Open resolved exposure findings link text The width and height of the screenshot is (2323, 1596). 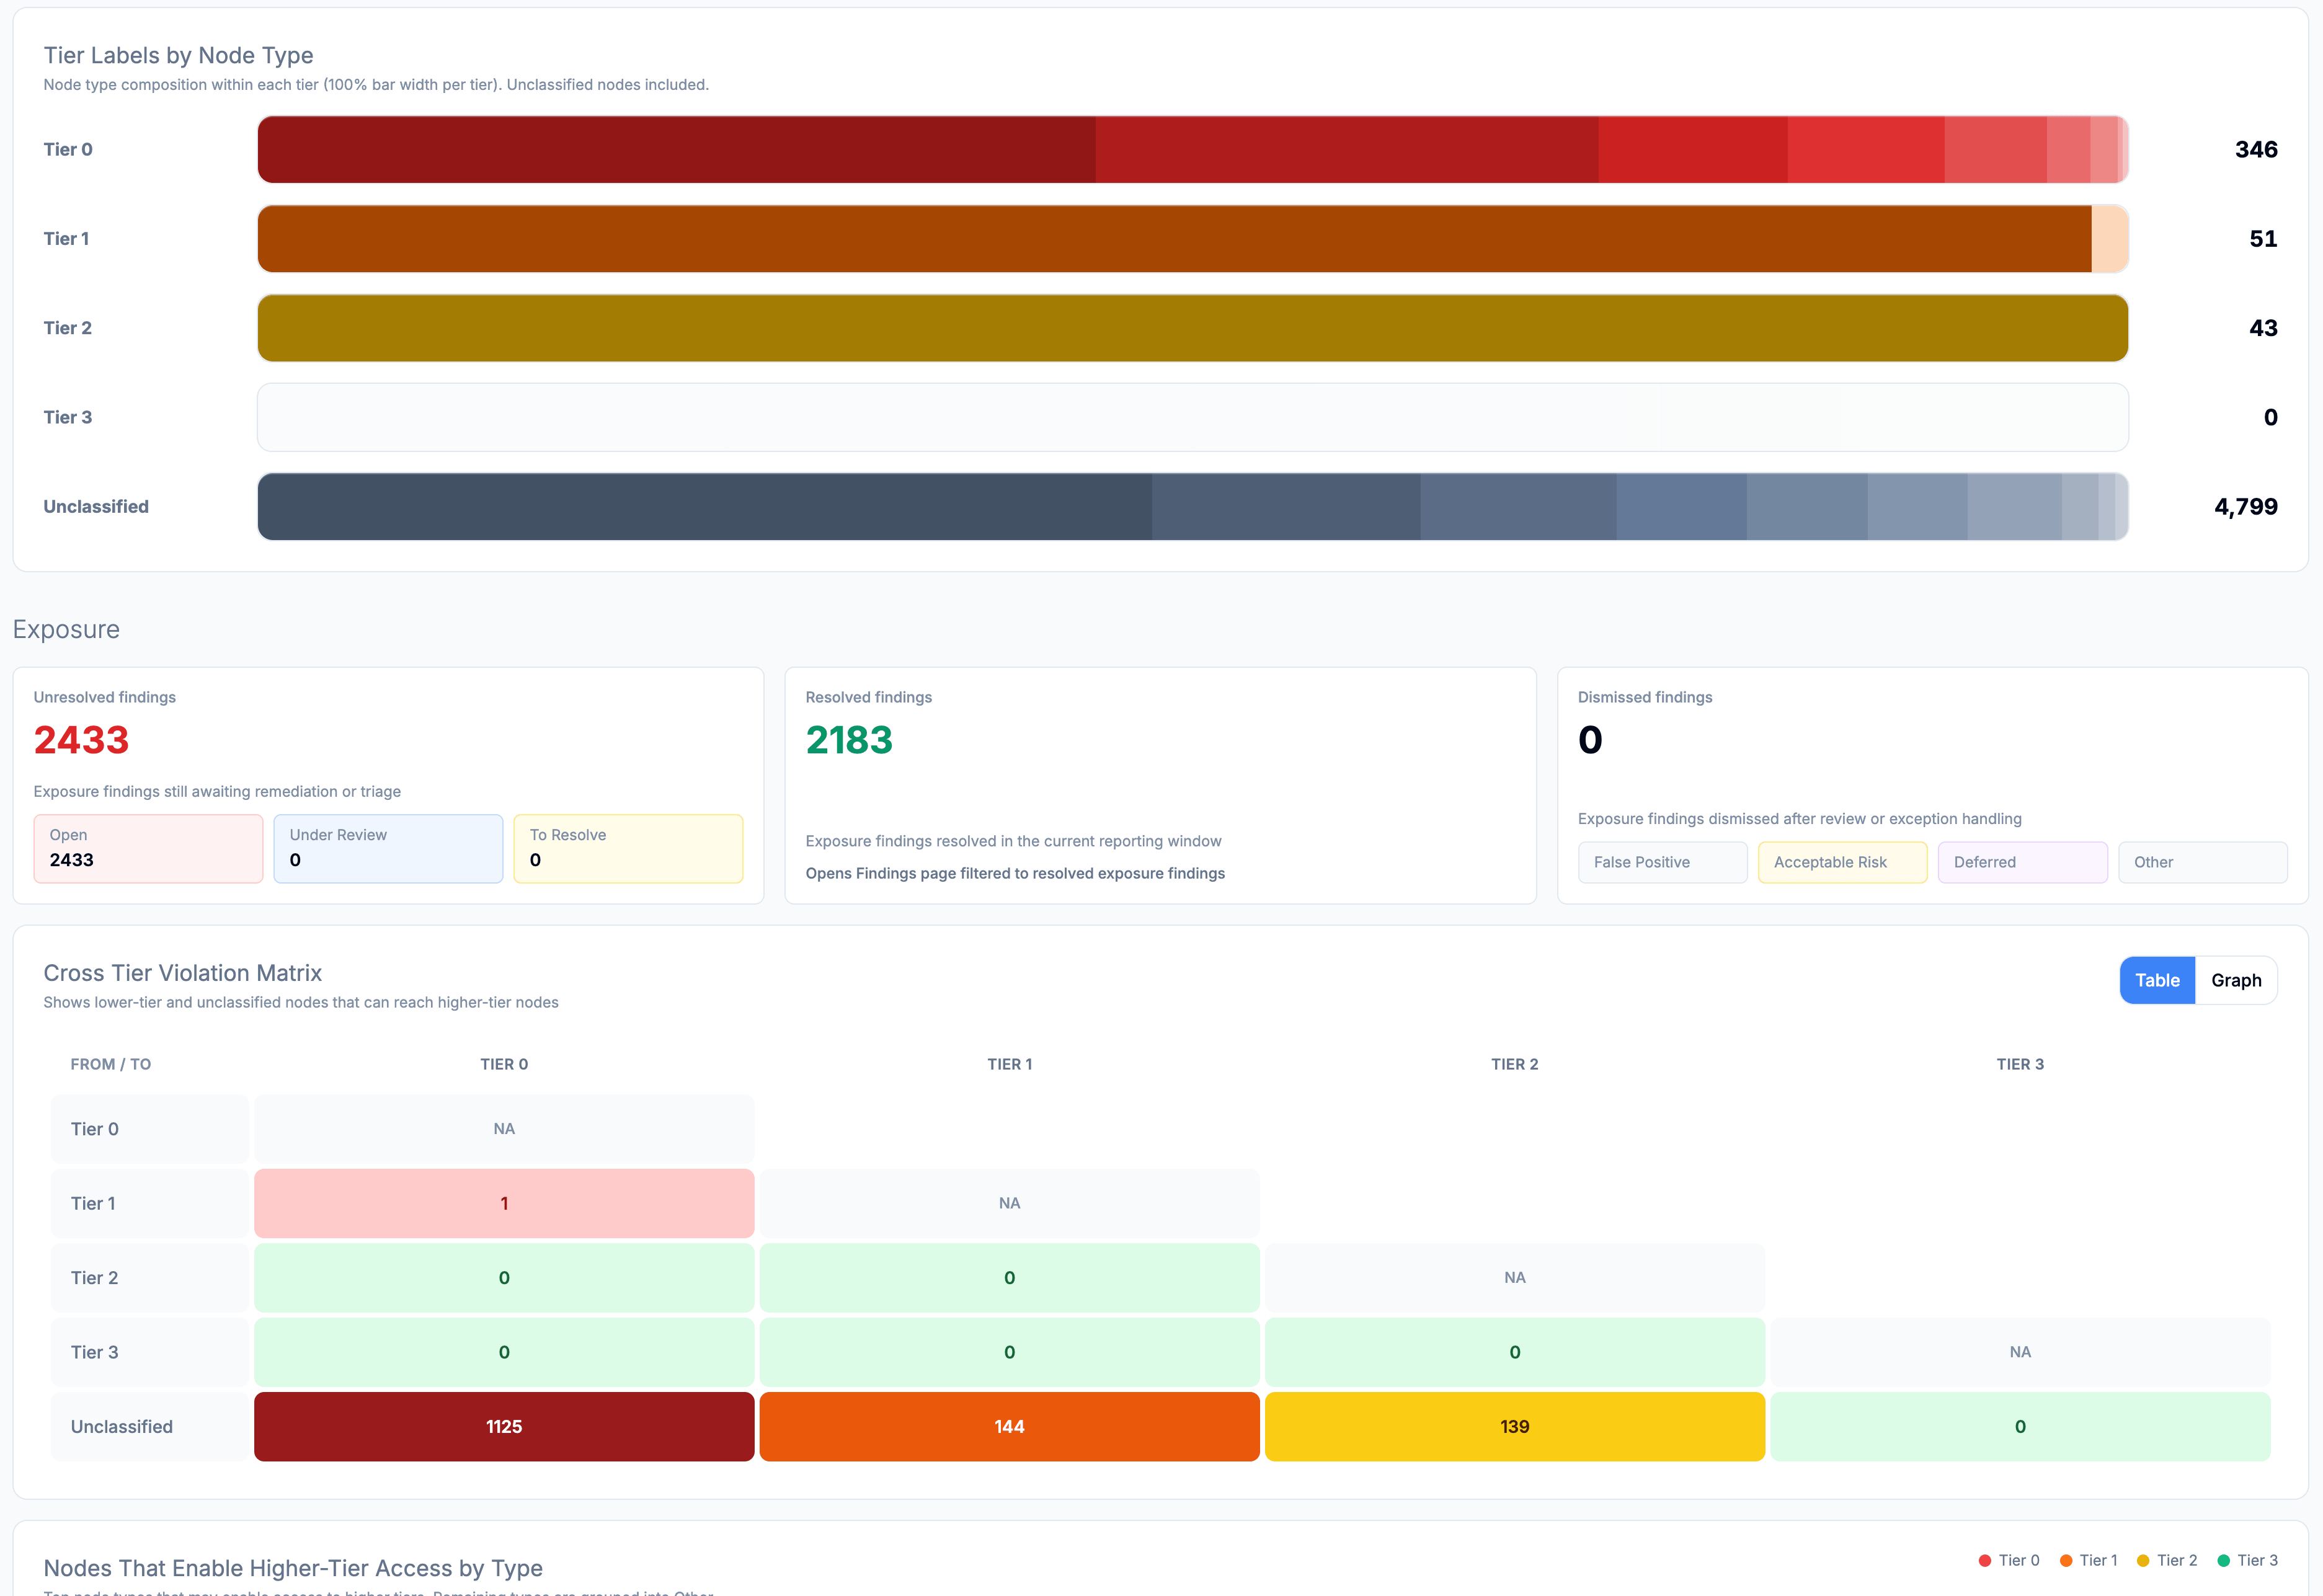tap(1015, 873)
